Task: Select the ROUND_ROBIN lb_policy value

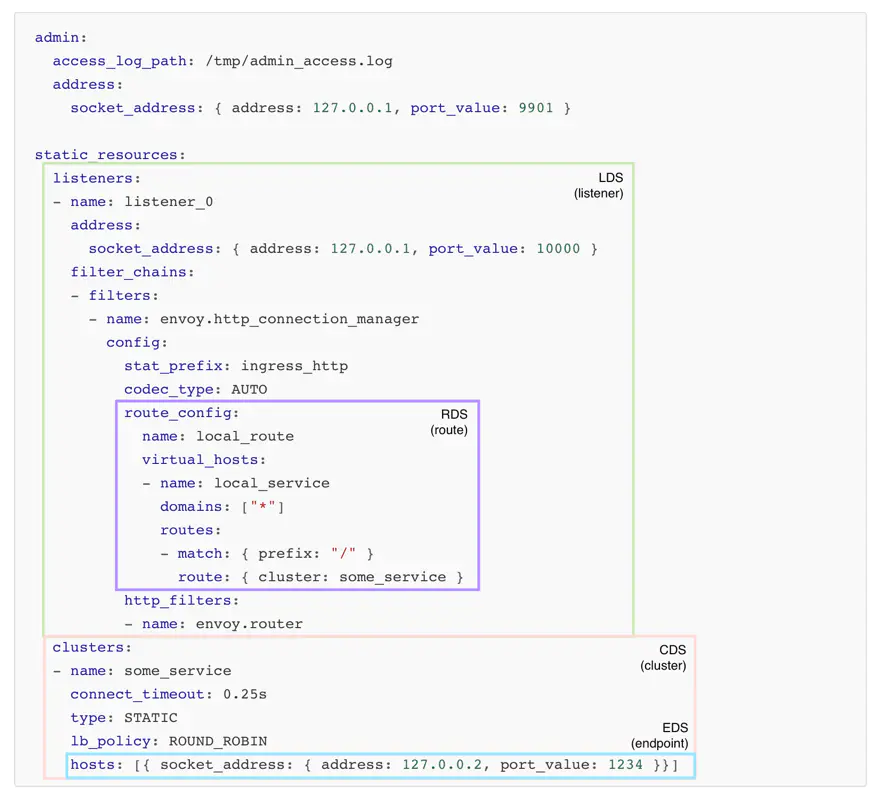Action: click(x=217, y=741)
